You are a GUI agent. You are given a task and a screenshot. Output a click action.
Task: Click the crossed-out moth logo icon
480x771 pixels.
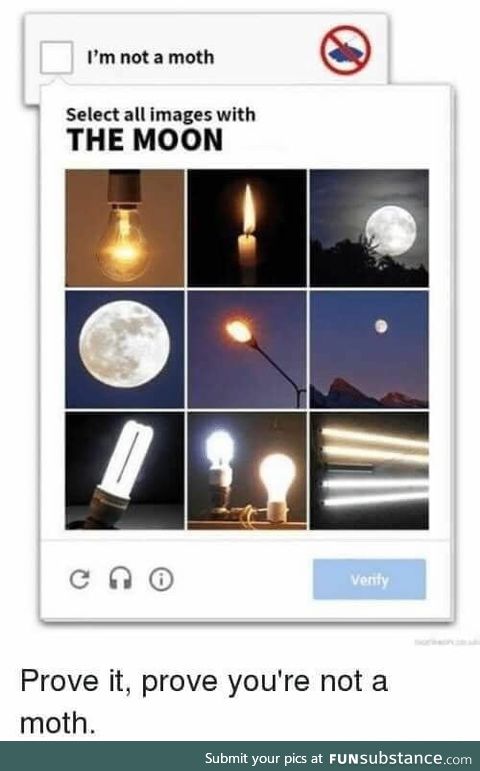(345, 51)
